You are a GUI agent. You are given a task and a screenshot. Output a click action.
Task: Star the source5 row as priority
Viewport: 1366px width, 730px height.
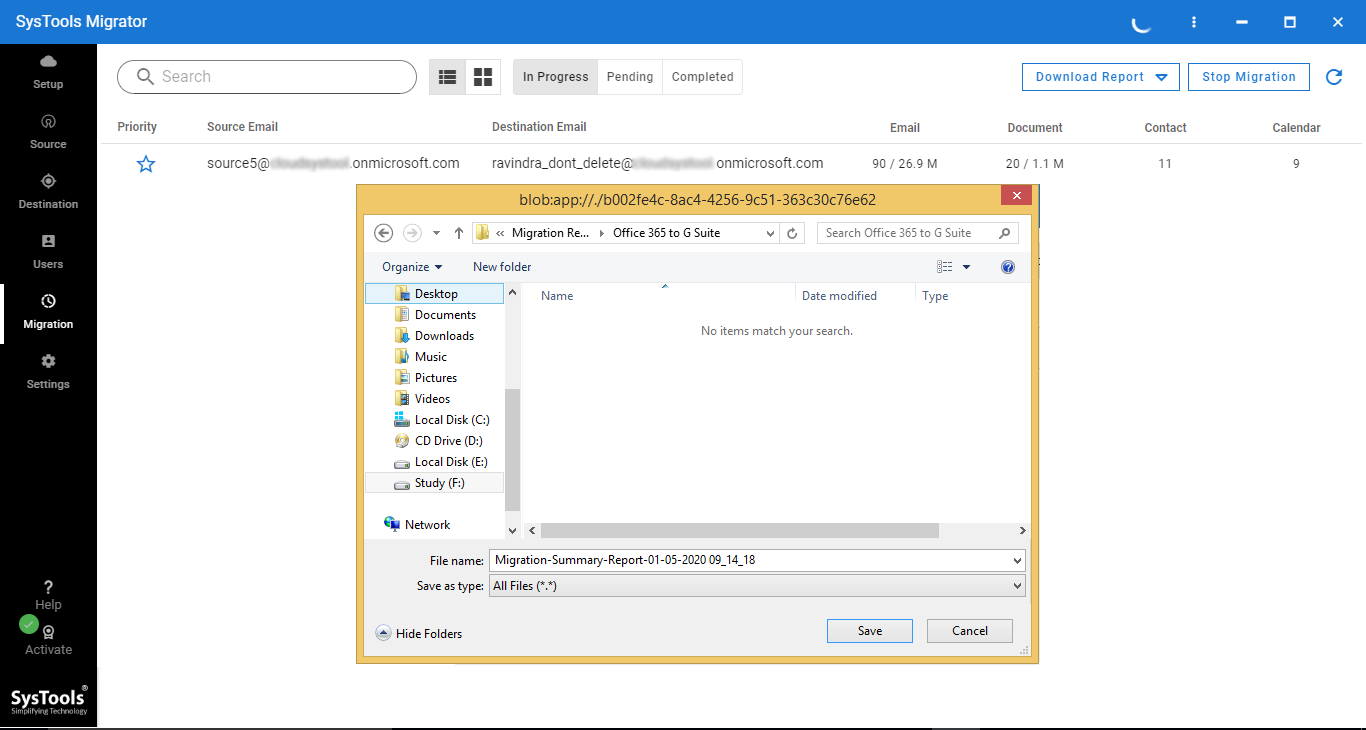pyautogui.click(x=146, y=164)
